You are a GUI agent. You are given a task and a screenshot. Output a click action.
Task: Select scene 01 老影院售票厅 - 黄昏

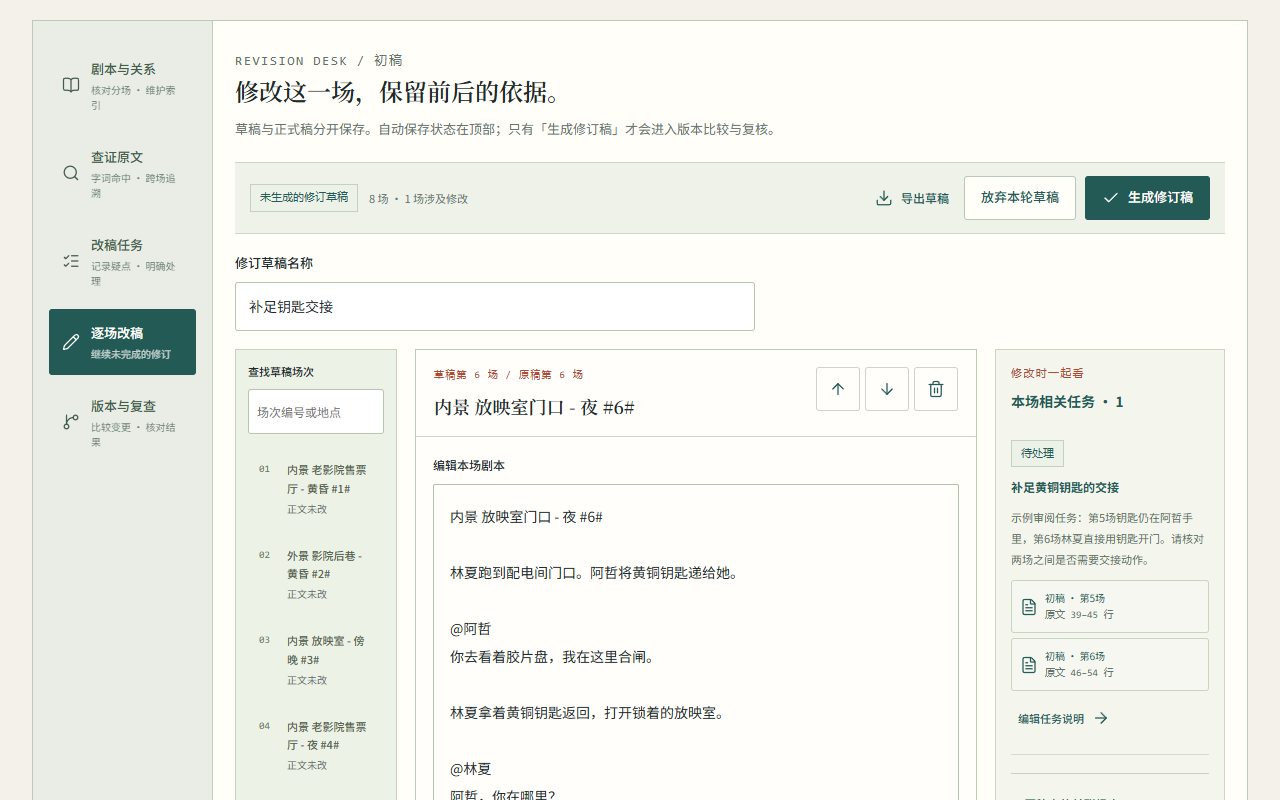[x=316, y=489]
